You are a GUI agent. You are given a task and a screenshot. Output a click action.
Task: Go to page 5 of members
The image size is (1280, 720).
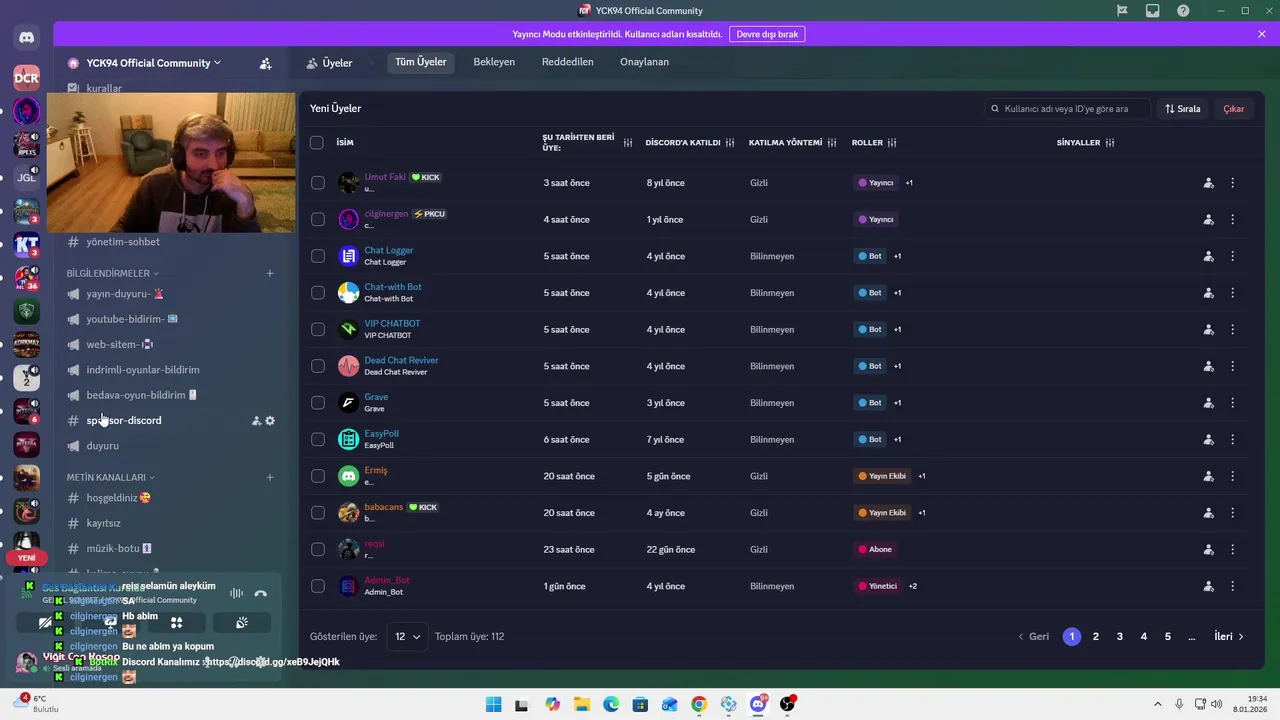pos(1168,636)
